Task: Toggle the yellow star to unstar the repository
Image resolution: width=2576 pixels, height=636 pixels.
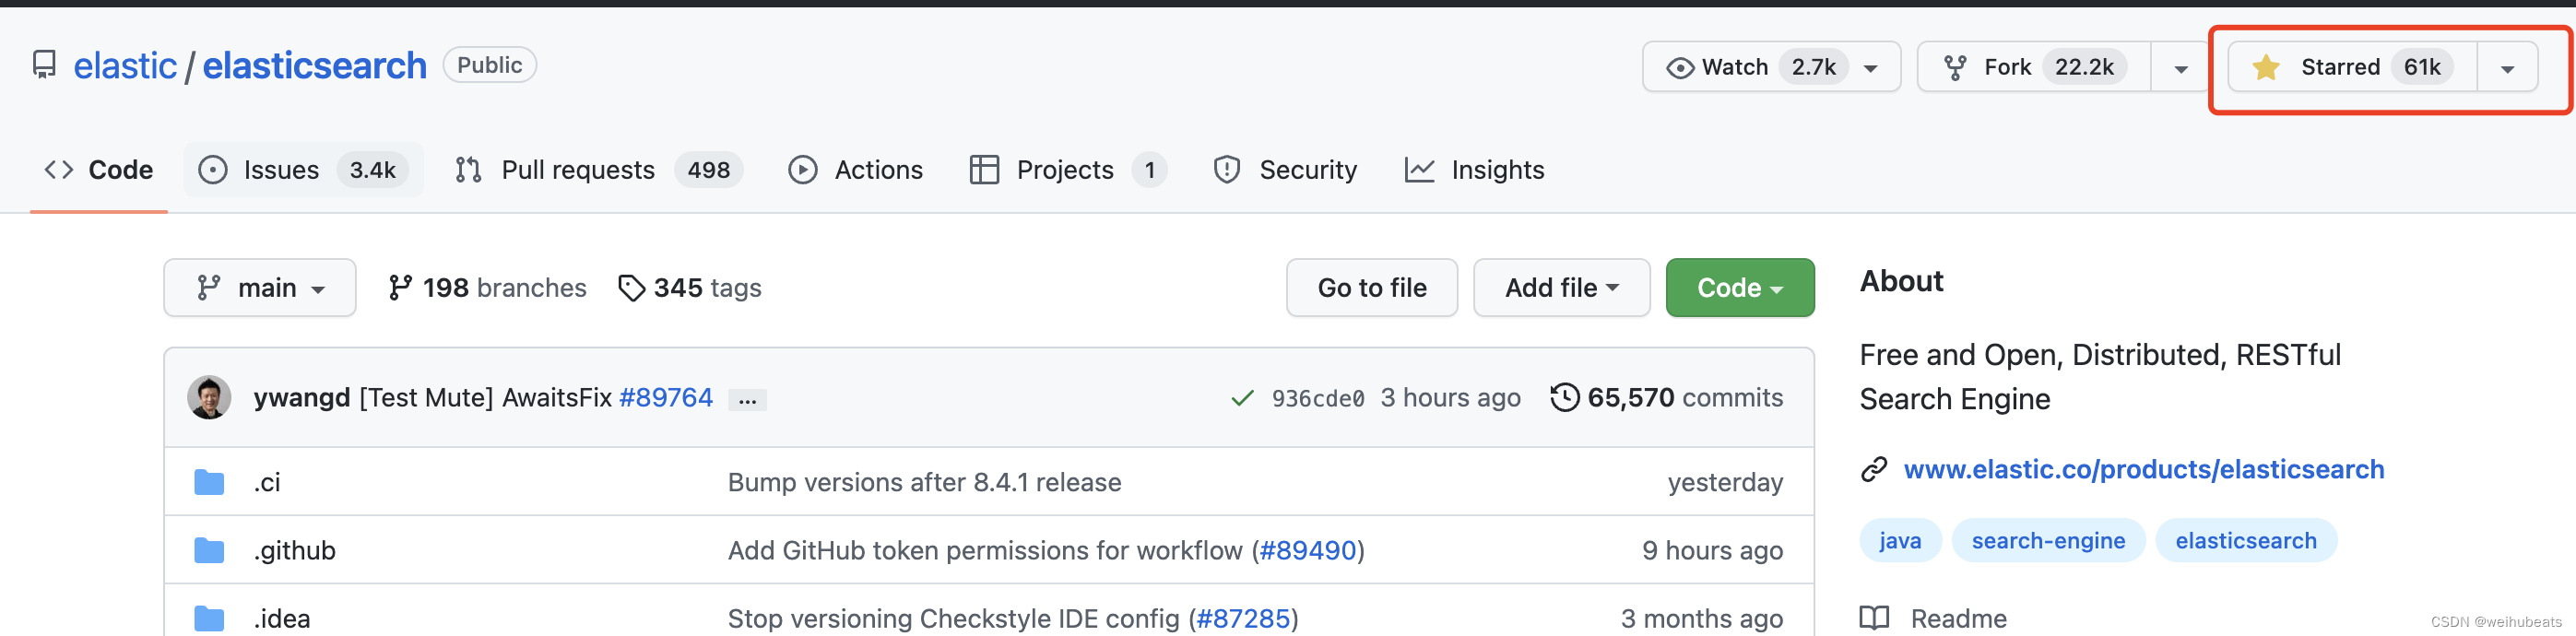Action: pyautogui.click(x=2266, y=67)
